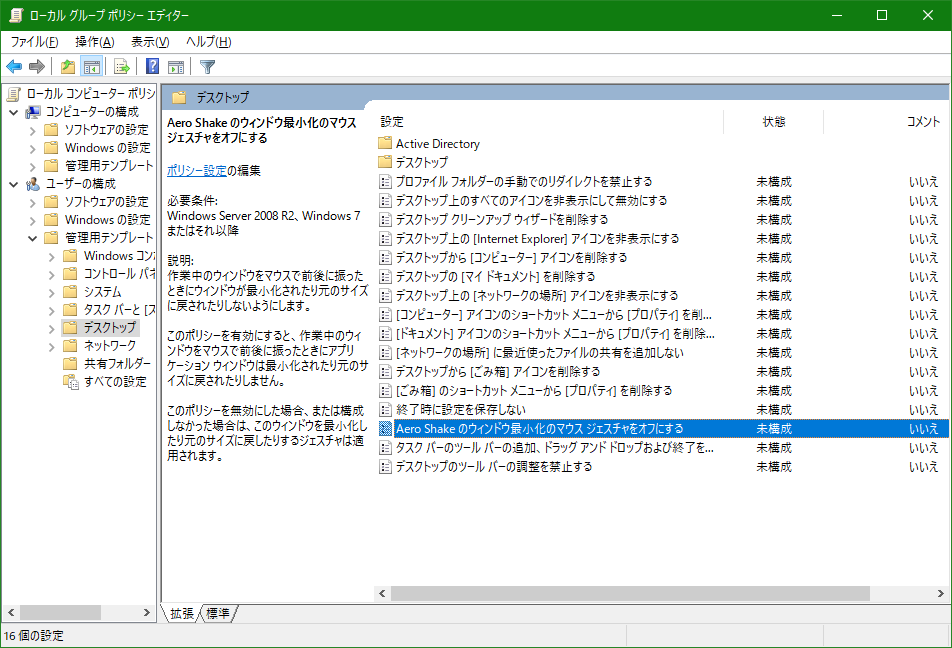952x648 pixels.
Task: Select the システム tree item
Action: point(103,292)
